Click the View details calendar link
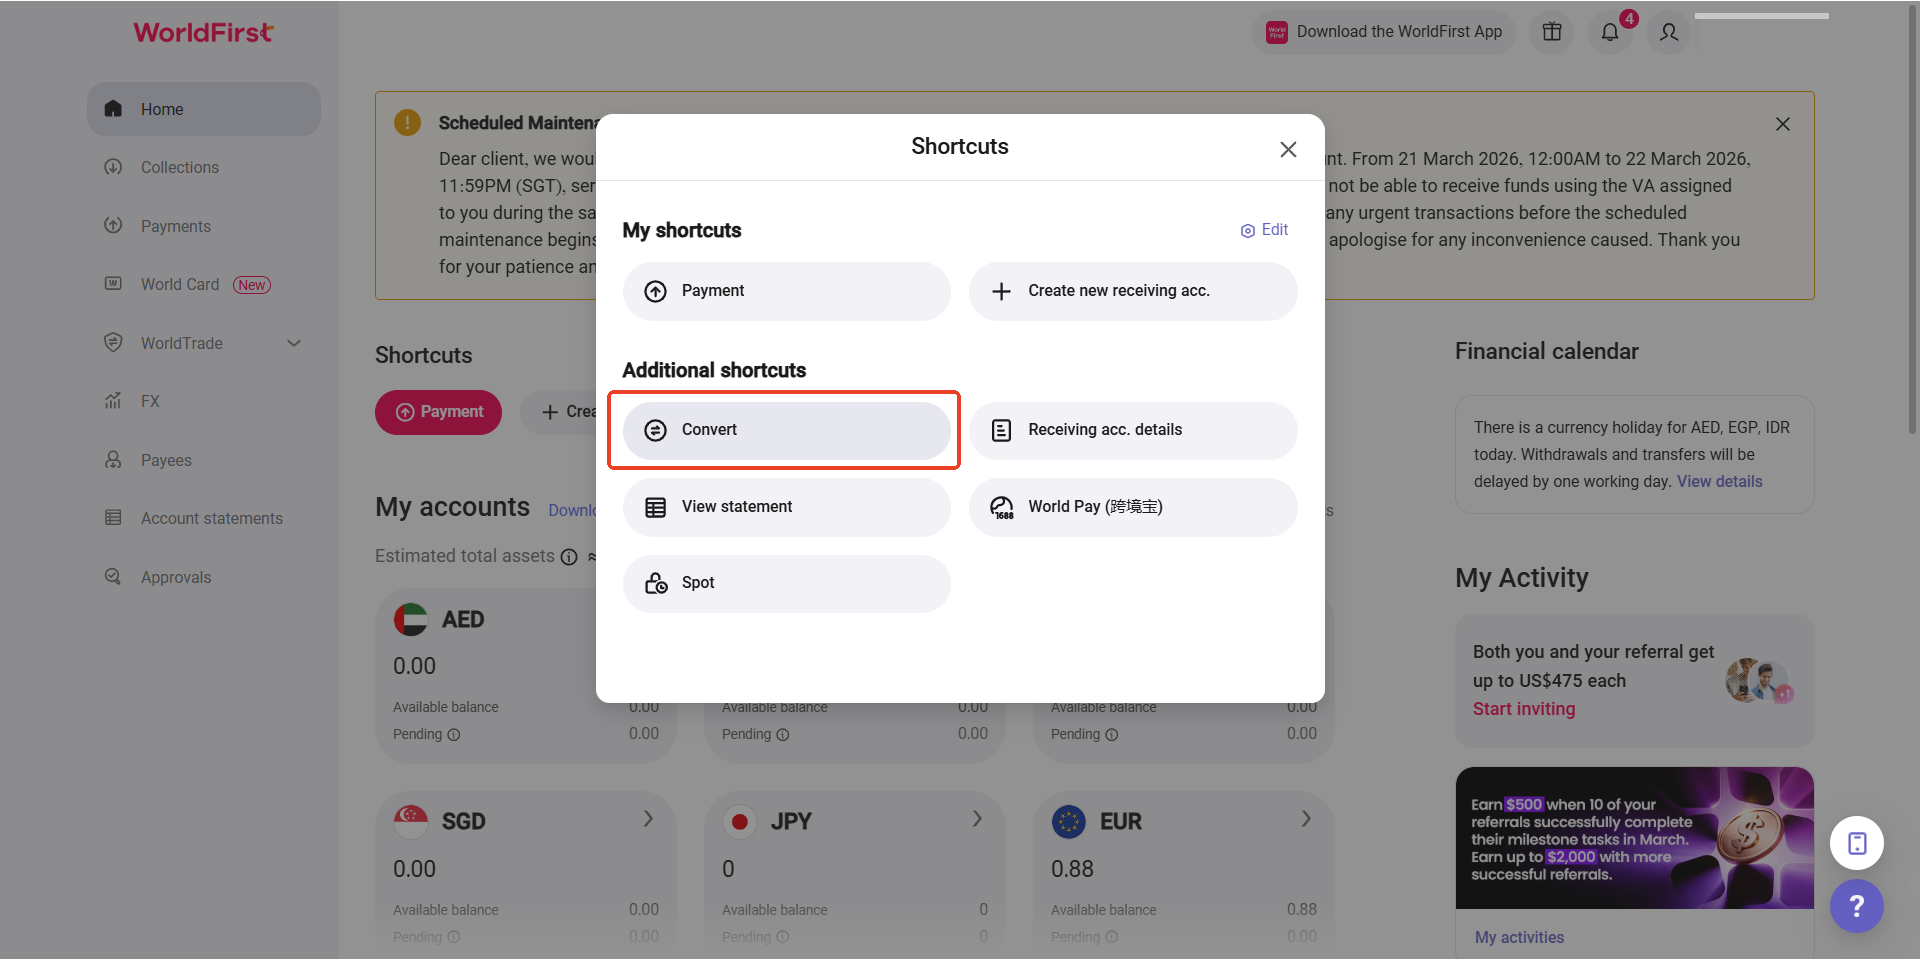The height and width of the screenshot is (959, 1920). coord(1719,481)
